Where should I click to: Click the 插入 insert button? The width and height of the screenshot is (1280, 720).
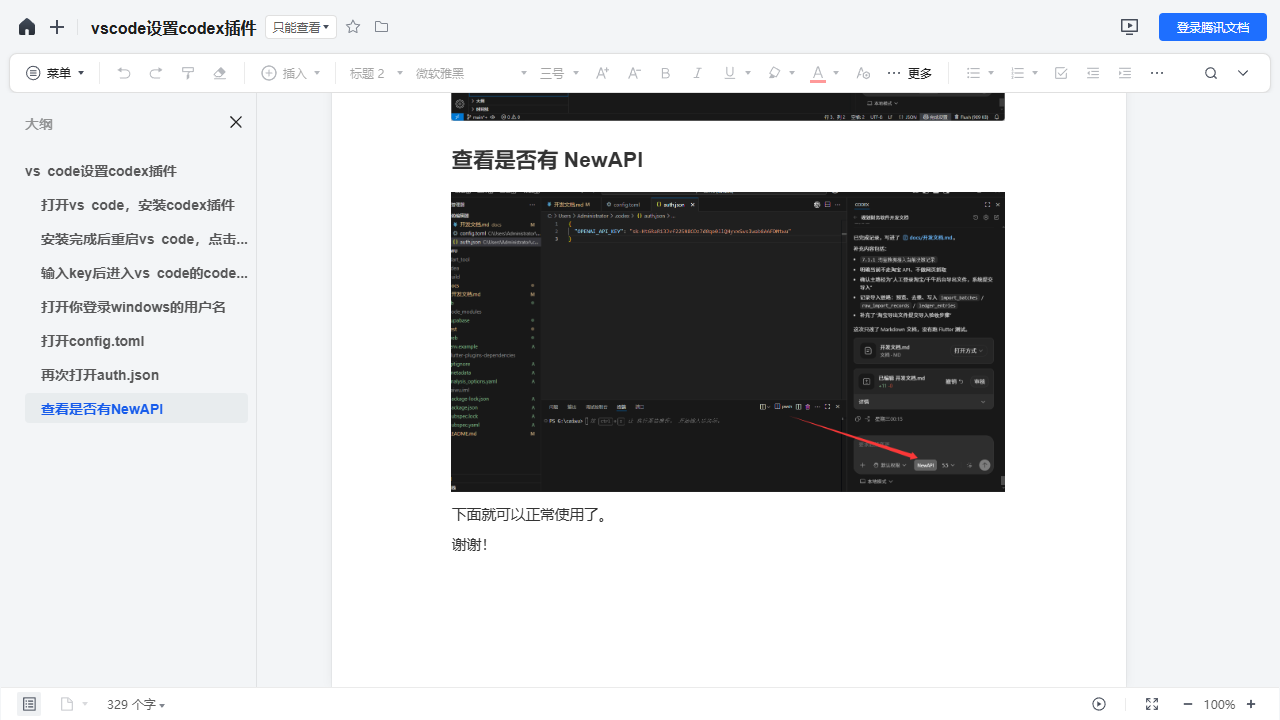click(284, 73)
